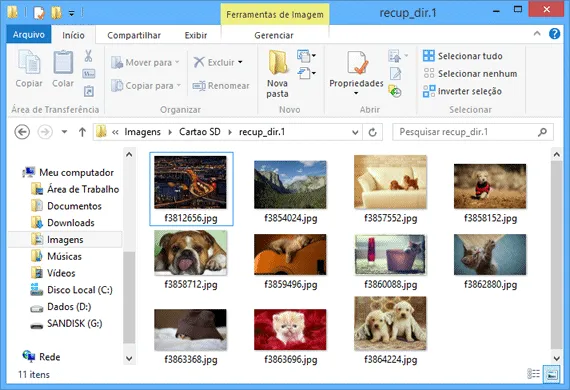Open Músicas in navigation pane
Screen dimensions: 570x390
tap(56, 256)
